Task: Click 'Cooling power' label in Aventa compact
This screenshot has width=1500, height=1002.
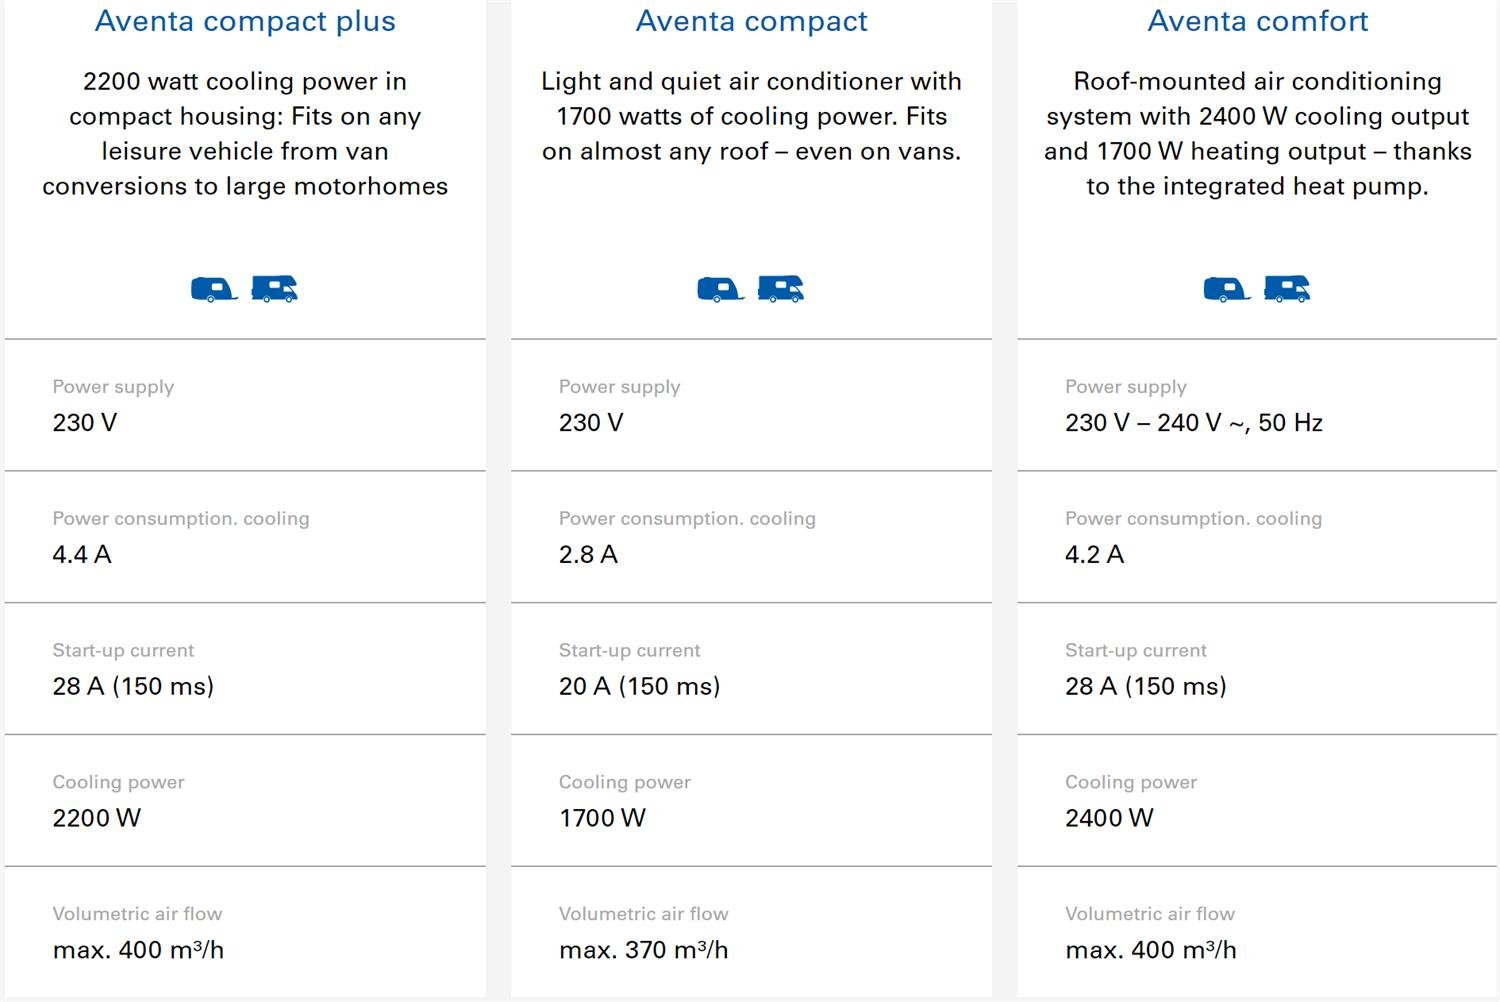Action: point(625,782)
